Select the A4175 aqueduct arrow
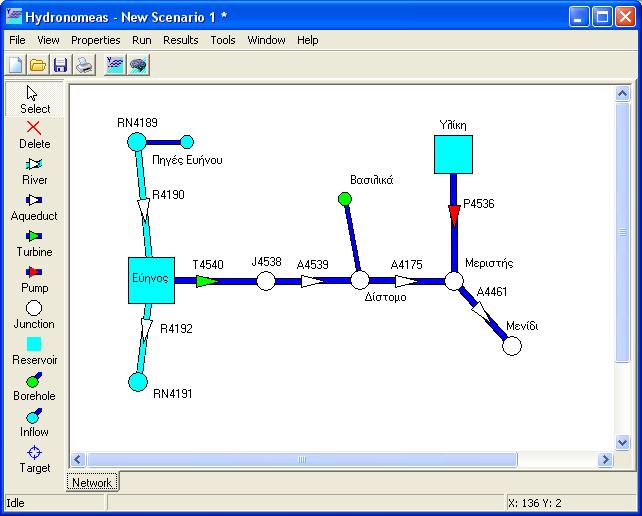The image size is (642, 516). (406, 281)
